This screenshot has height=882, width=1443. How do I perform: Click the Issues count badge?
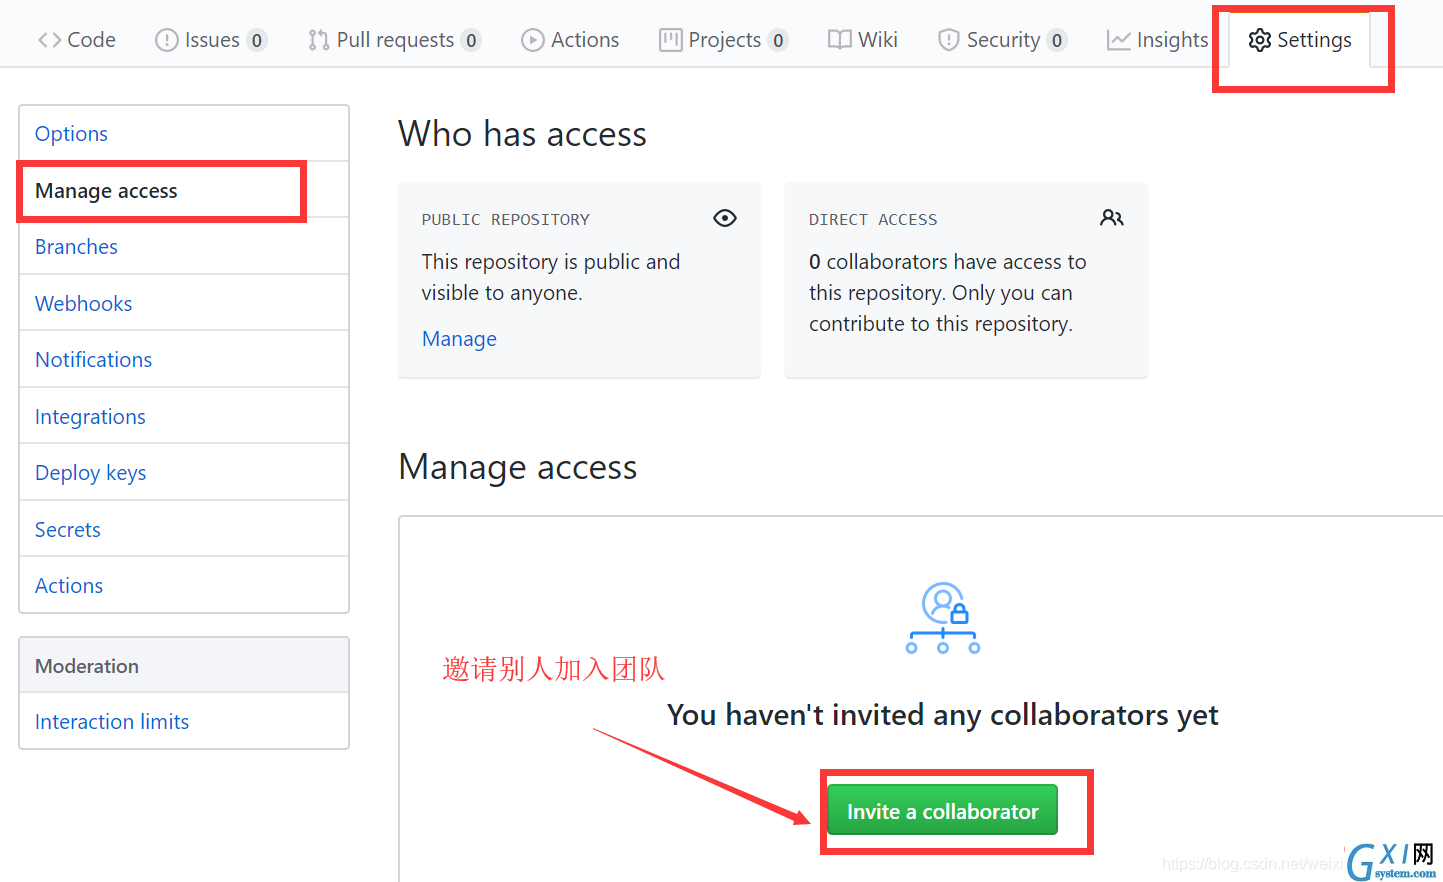(257, 41)
